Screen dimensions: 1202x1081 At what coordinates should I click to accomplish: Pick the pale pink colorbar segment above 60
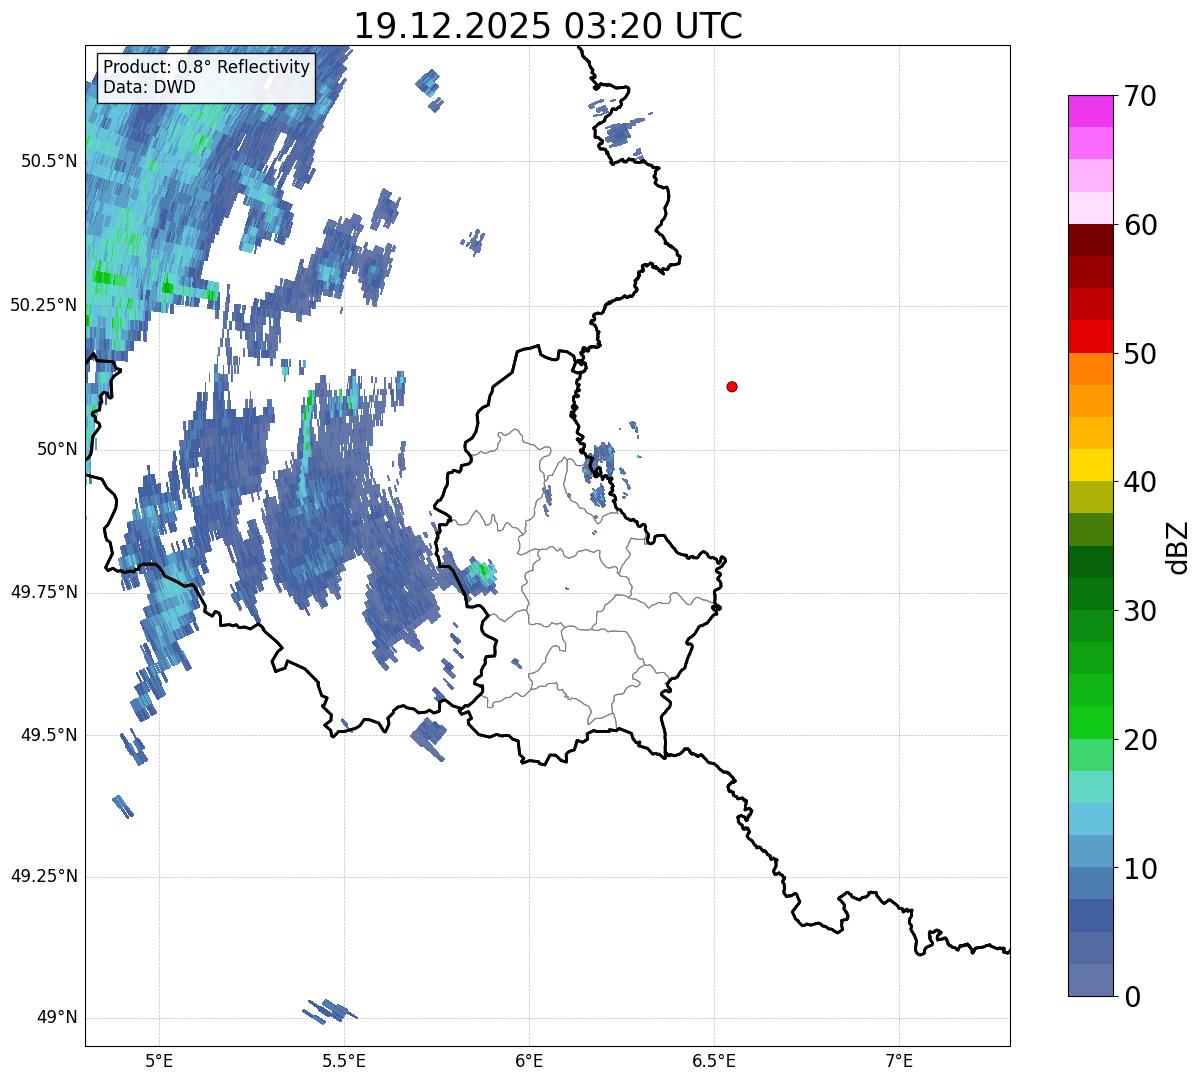[1090, 208]
